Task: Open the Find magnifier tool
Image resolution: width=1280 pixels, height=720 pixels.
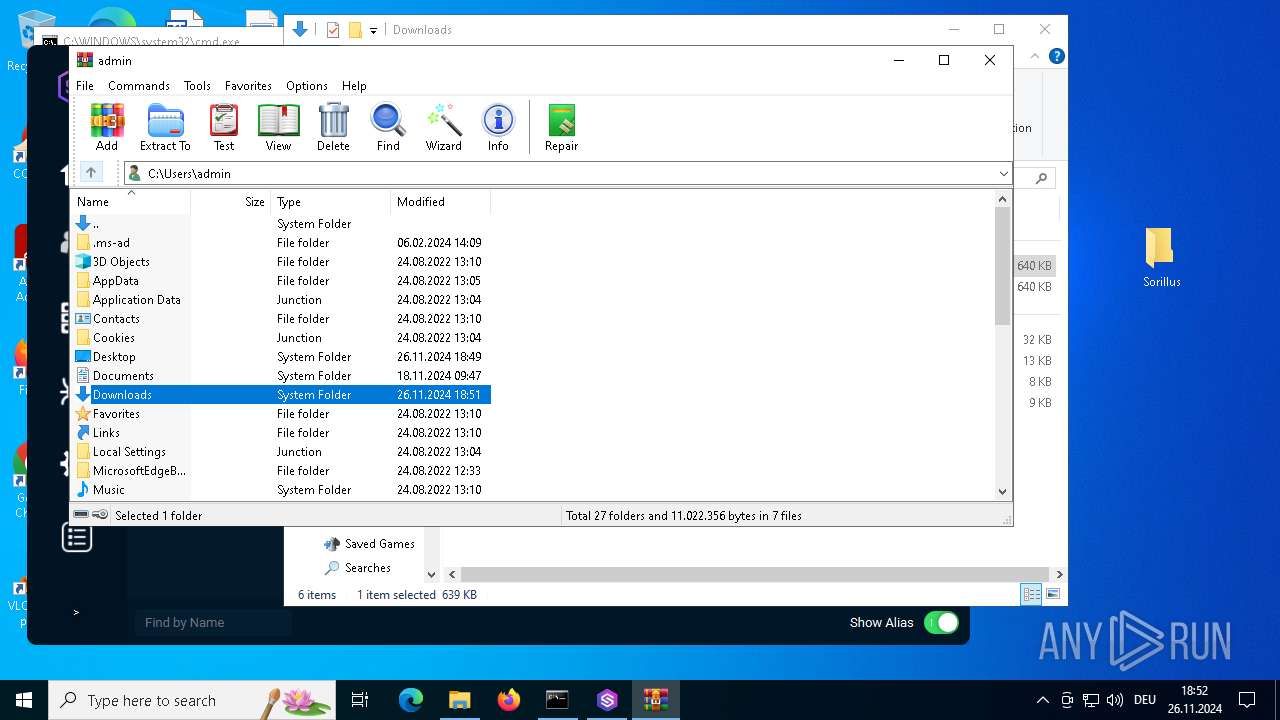Action: 388,127
